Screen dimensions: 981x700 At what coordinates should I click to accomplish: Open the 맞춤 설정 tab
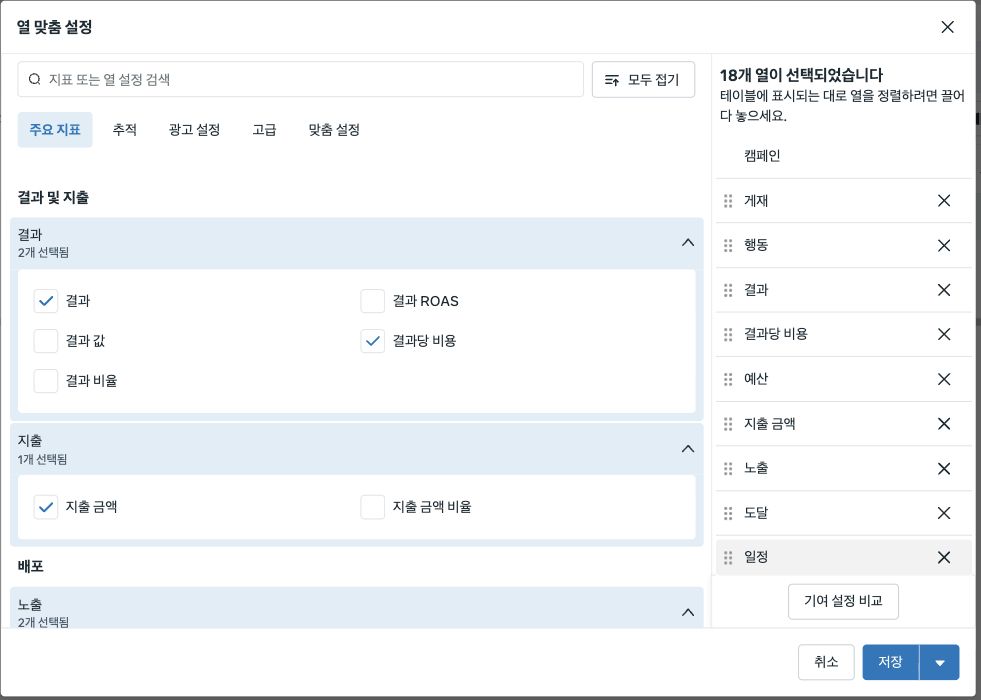pos(334,129)
